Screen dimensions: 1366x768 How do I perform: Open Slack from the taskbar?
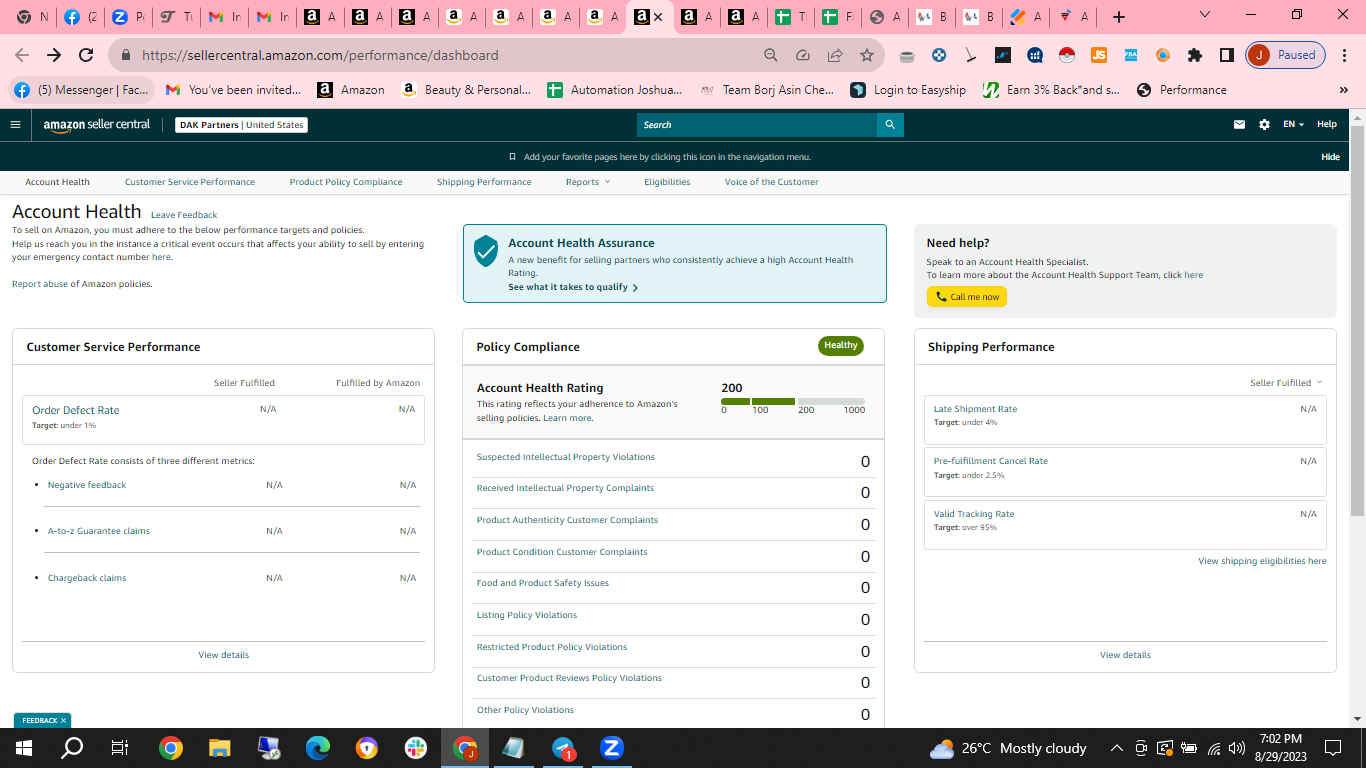[x=416, y=748]
